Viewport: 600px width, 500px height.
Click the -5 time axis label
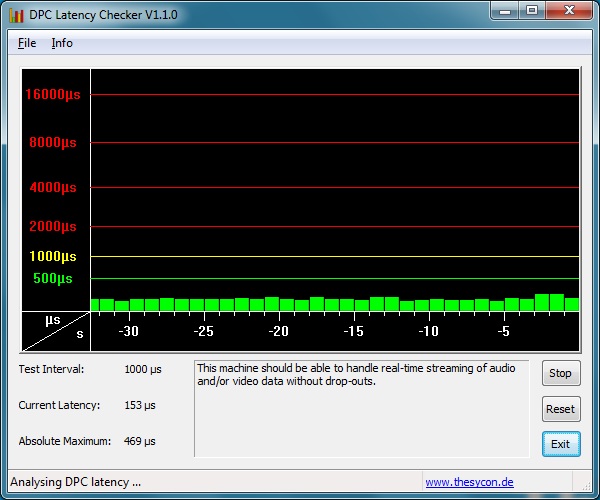point(504,331)
